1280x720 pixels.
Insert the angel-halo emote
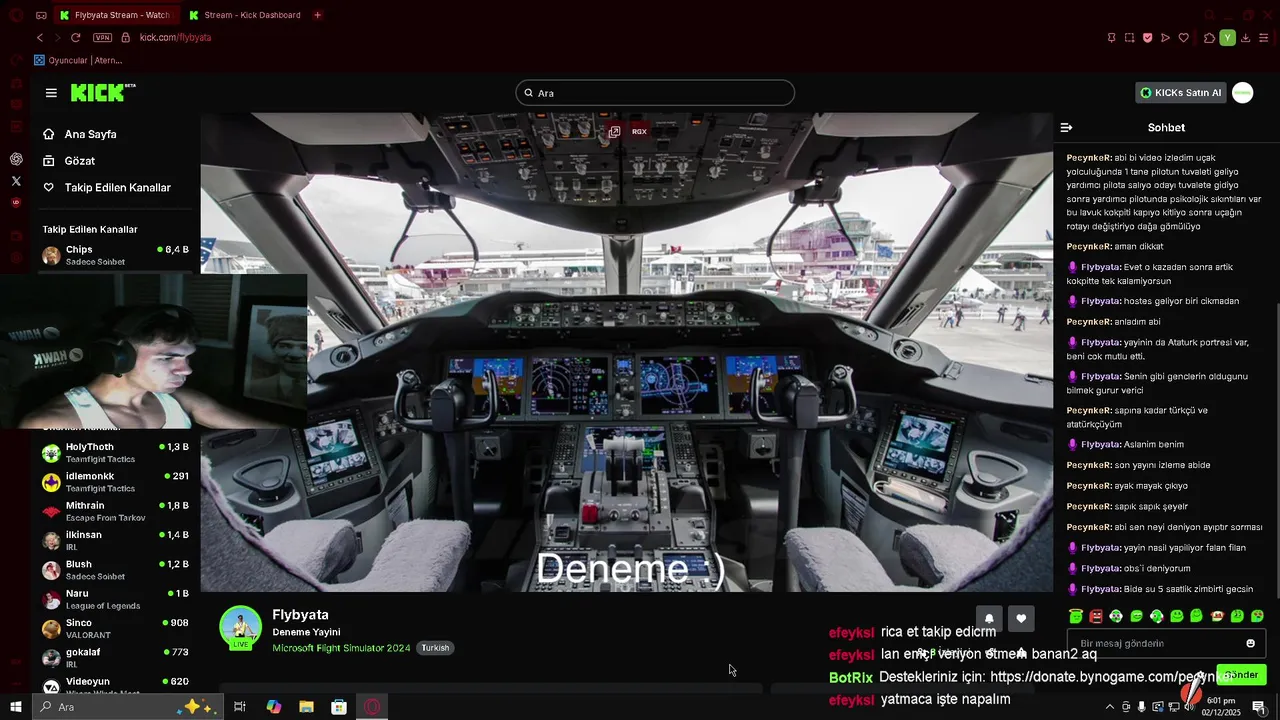point(1076,616)
